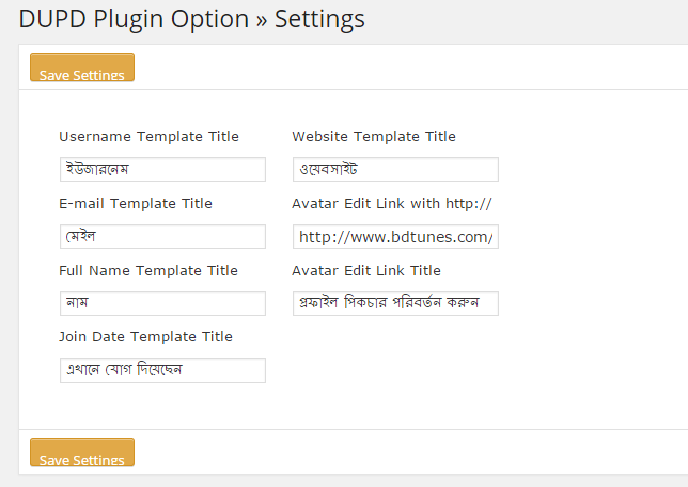Screen dimensions: 688x487
Task: Click the "E-mail Template Title" label
Action: 136,204
